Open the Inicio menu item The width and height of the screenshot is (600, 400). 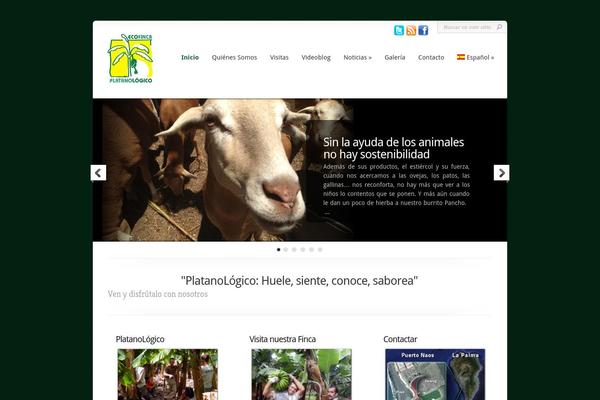pyautogui.click(x=190, y=57)
